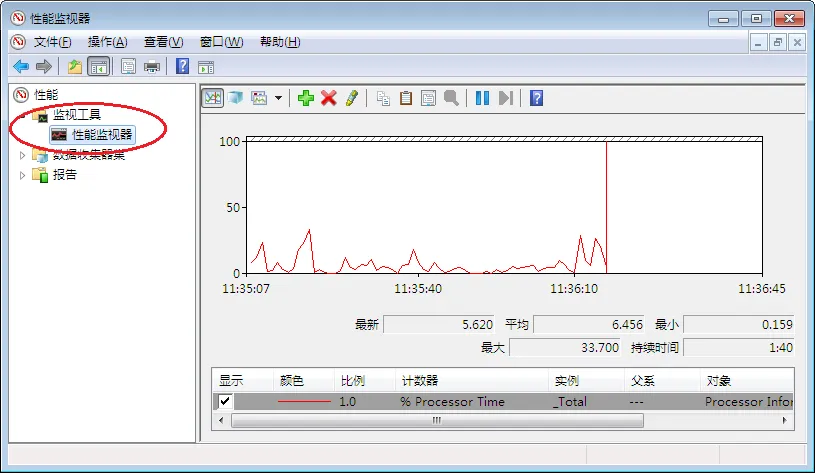Viewport: 815px width, 473px height.
Task: Click View log data cube icon
Action: pyautogui.click(x=235, y=98)
